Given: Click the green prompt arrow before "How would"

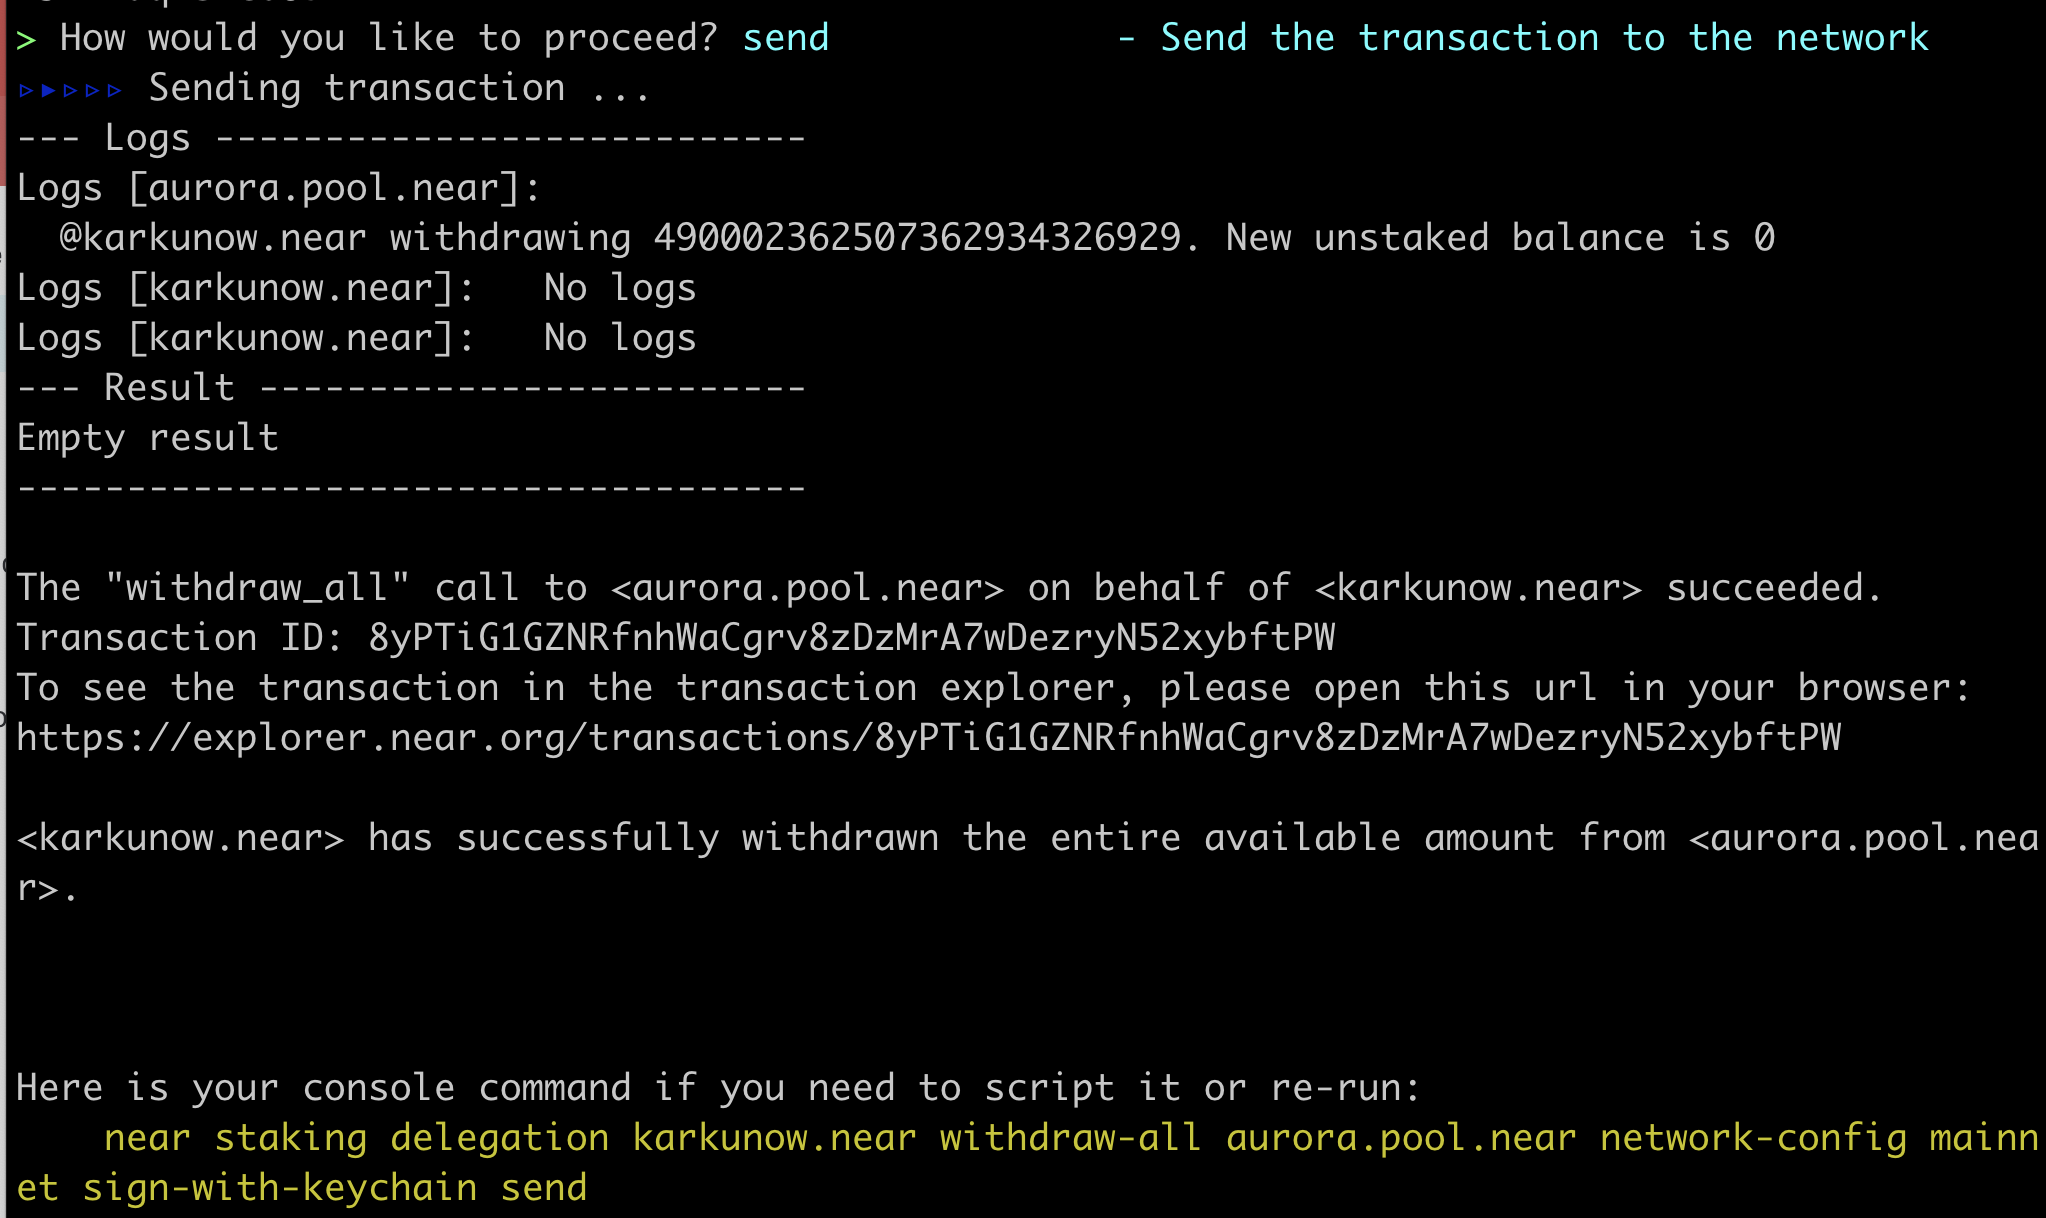Looking at the screenshot, I should [27, 40].
